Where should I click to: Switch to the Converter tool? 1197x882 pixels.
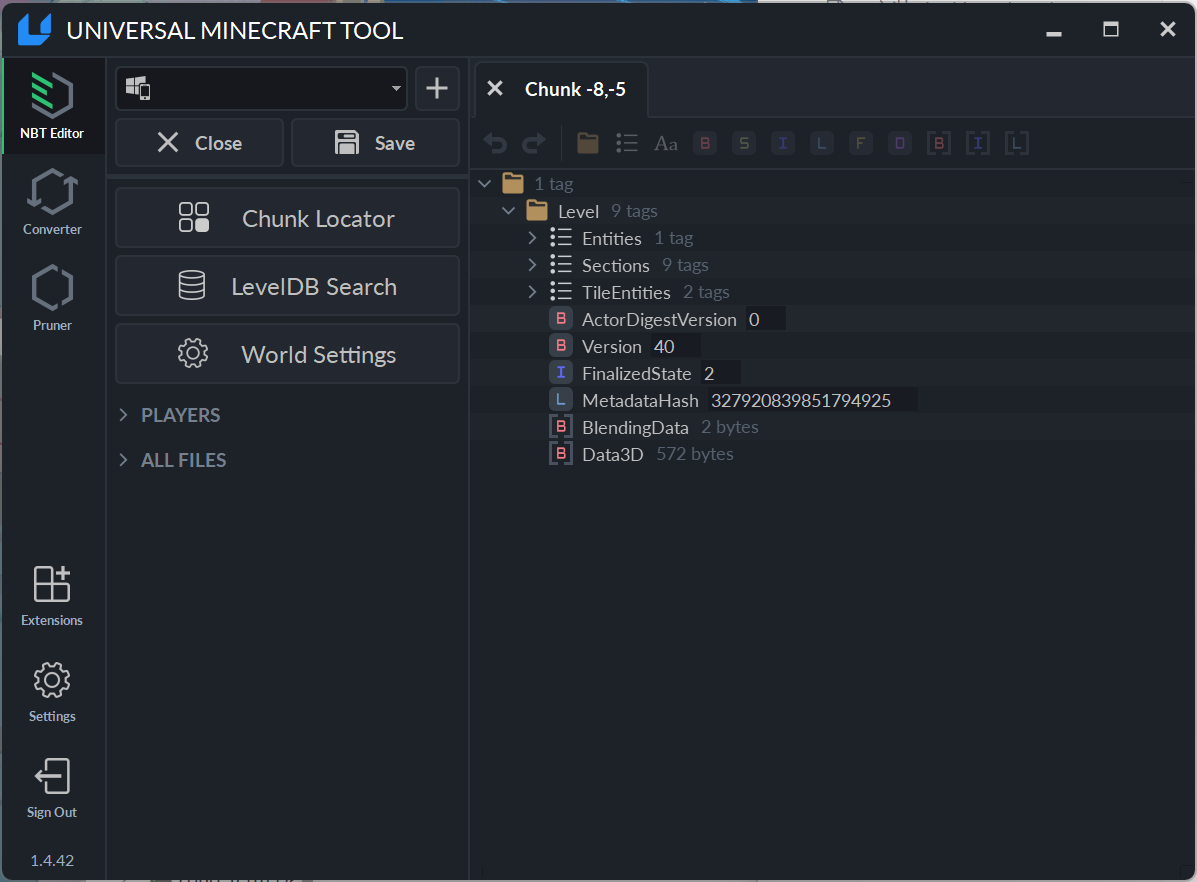pos(52,202)
